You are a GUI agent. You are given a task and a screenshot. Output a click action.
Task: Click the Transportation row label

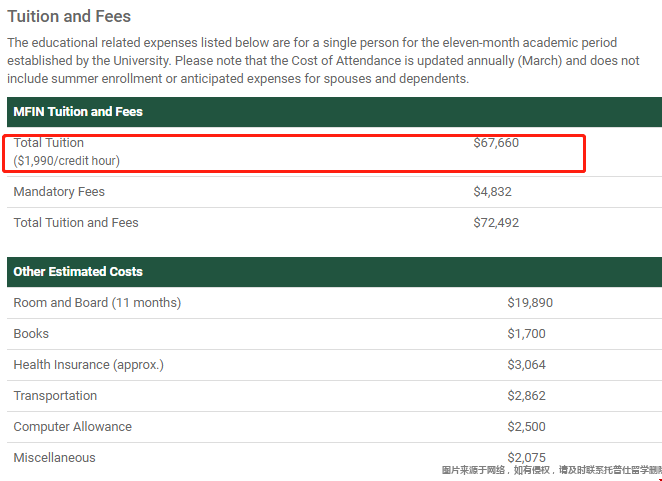(55, 396)
